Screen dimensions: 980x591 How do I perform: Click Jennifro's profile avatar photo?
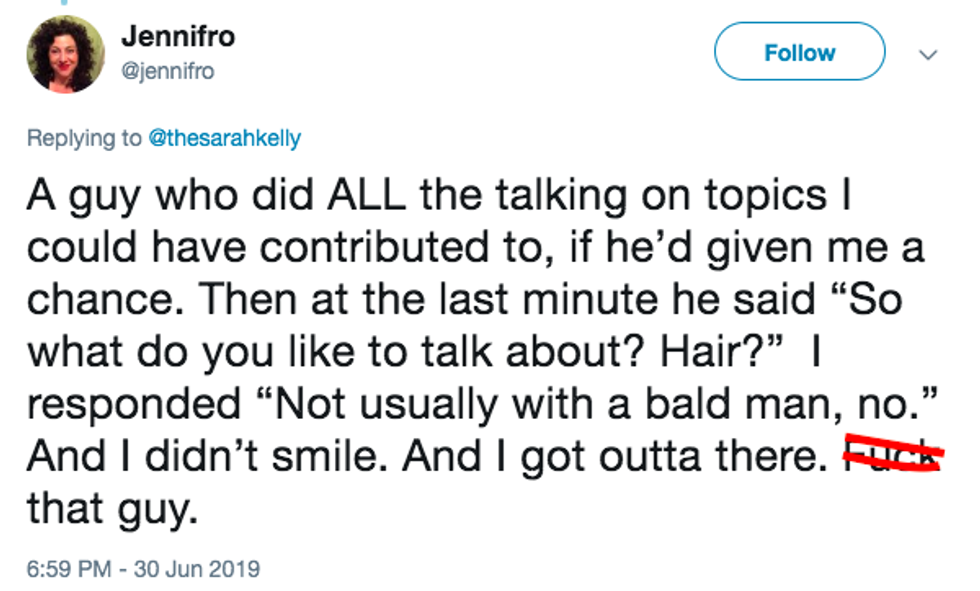tap(65, 53)
